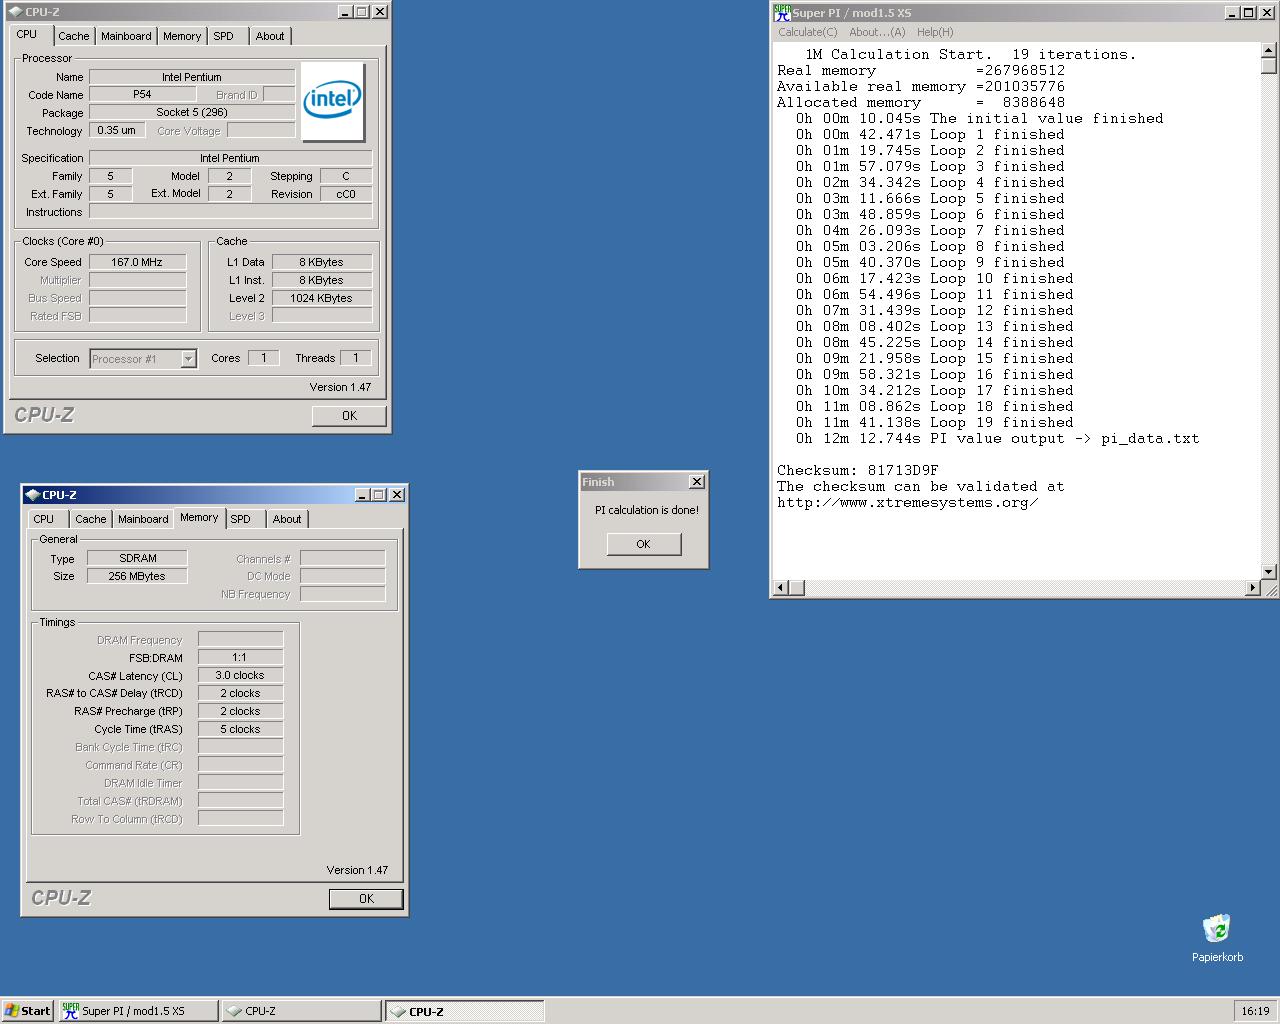This screenshot has height=1024, width=1280.
Task: Open Memory tab in top CPU-Z window
Action: pyautogui.click(x=182, y=36)
